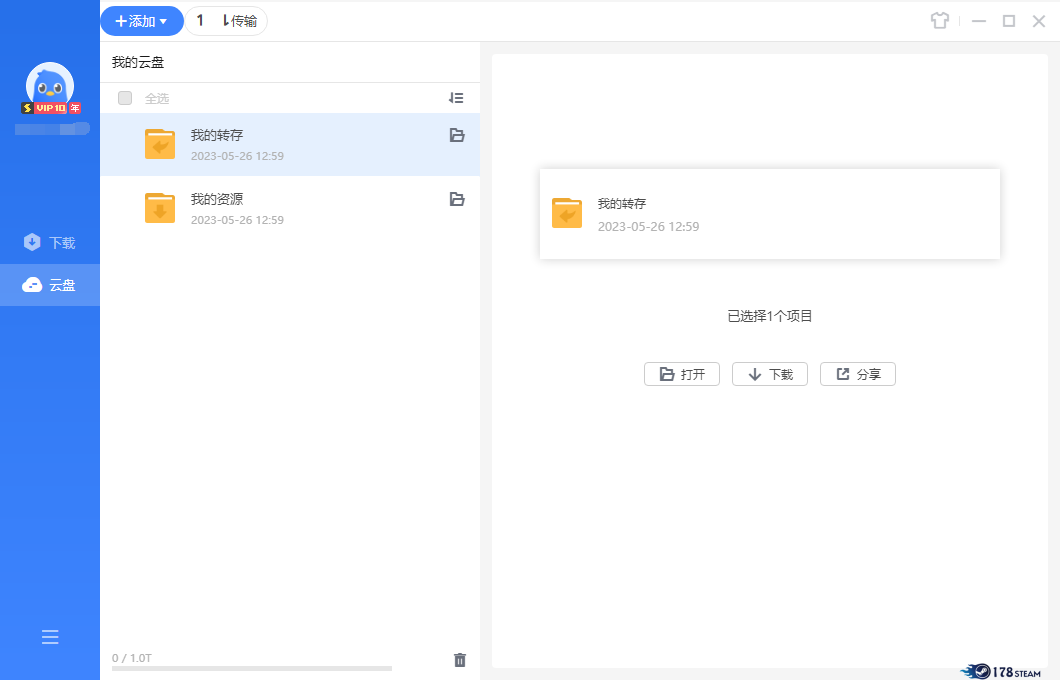Click the 分享 share button
The image size is (1060, 680).
[858, 374]
